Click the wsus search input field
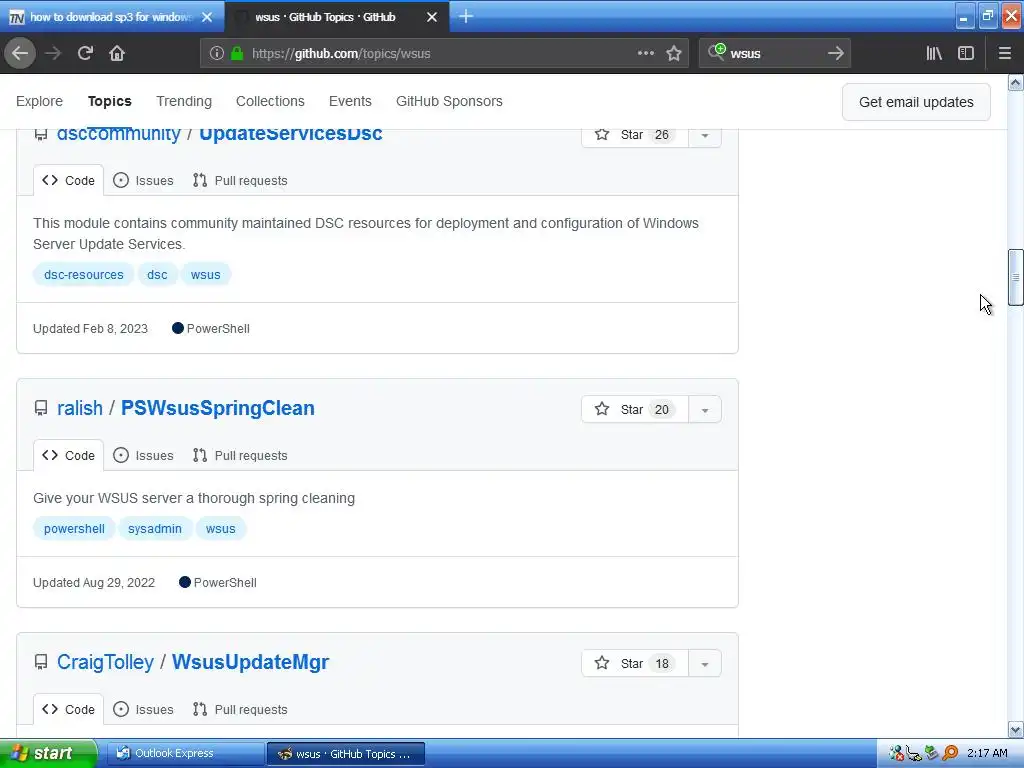Viewport: 1024px width, 768px height. coord(775,54)
